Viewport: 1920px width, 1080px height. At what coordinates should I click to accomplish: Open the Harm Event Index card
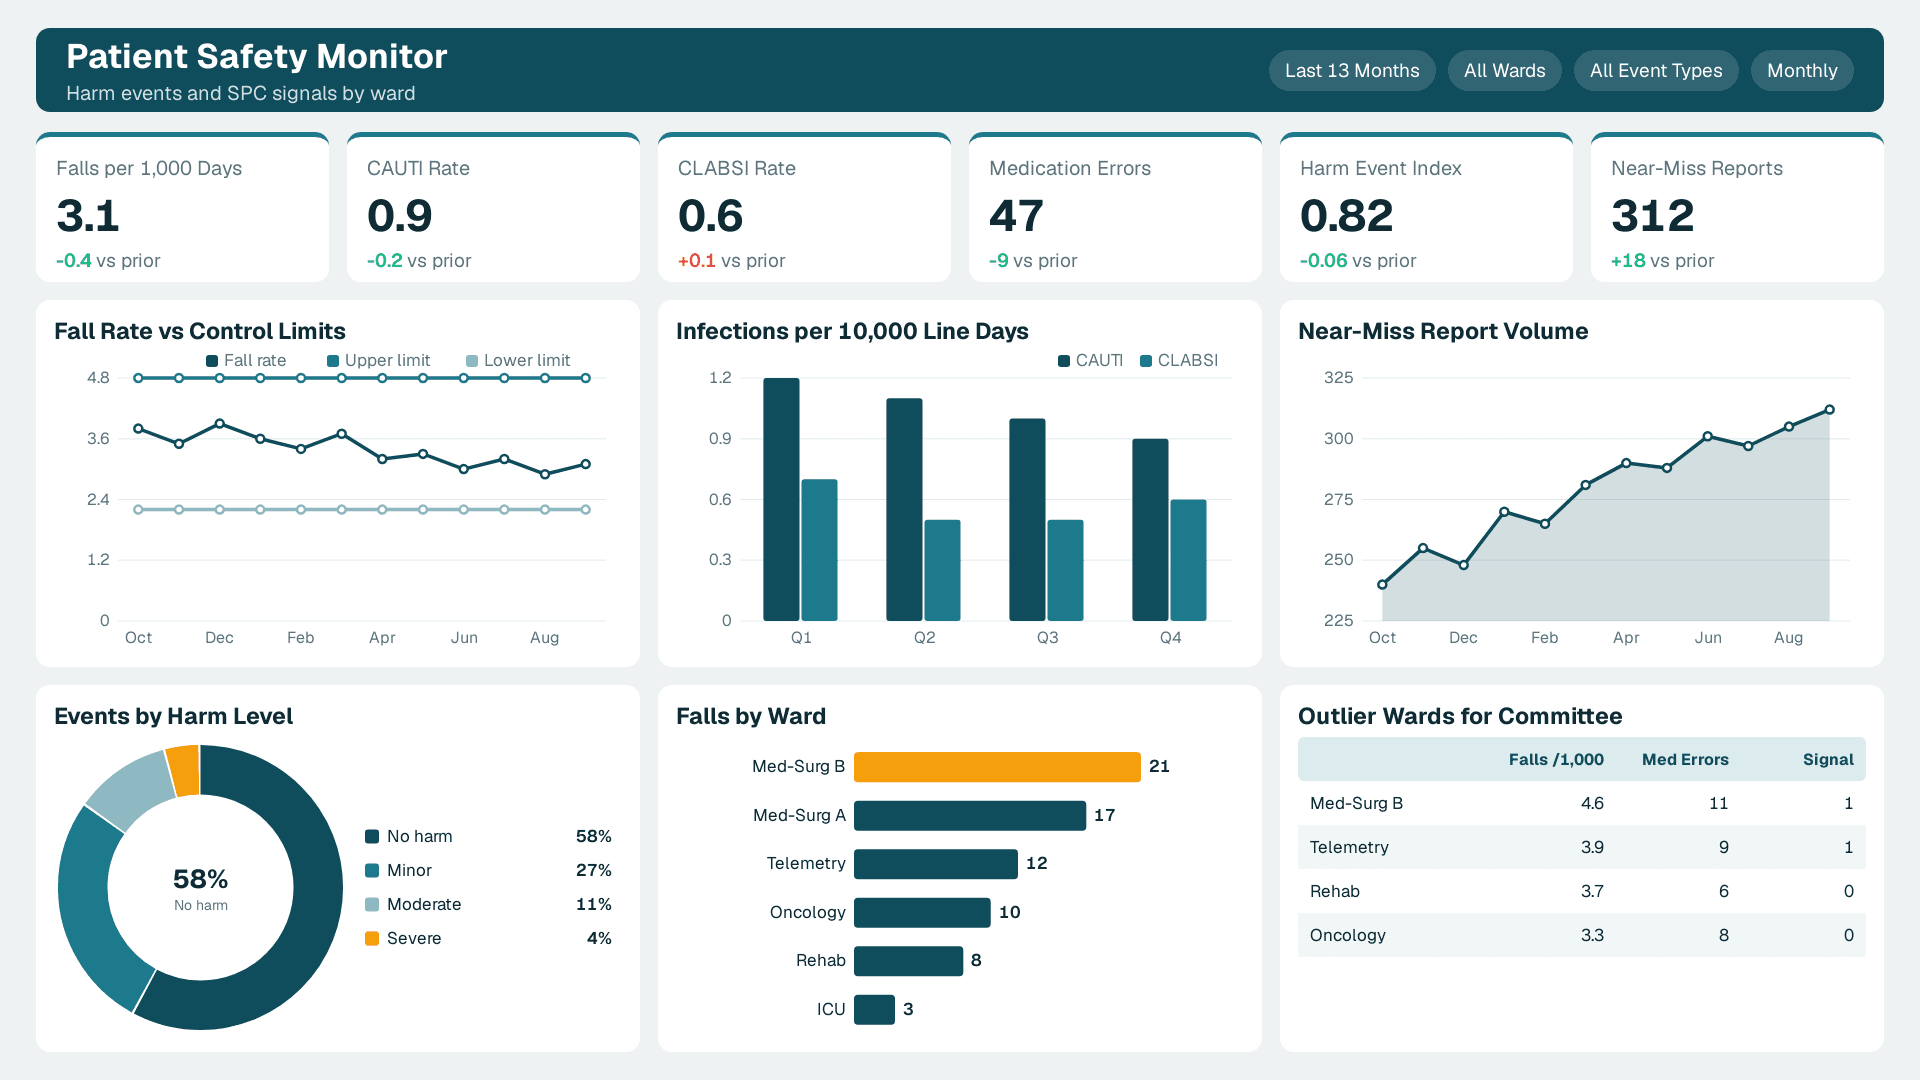point(1426,208)
